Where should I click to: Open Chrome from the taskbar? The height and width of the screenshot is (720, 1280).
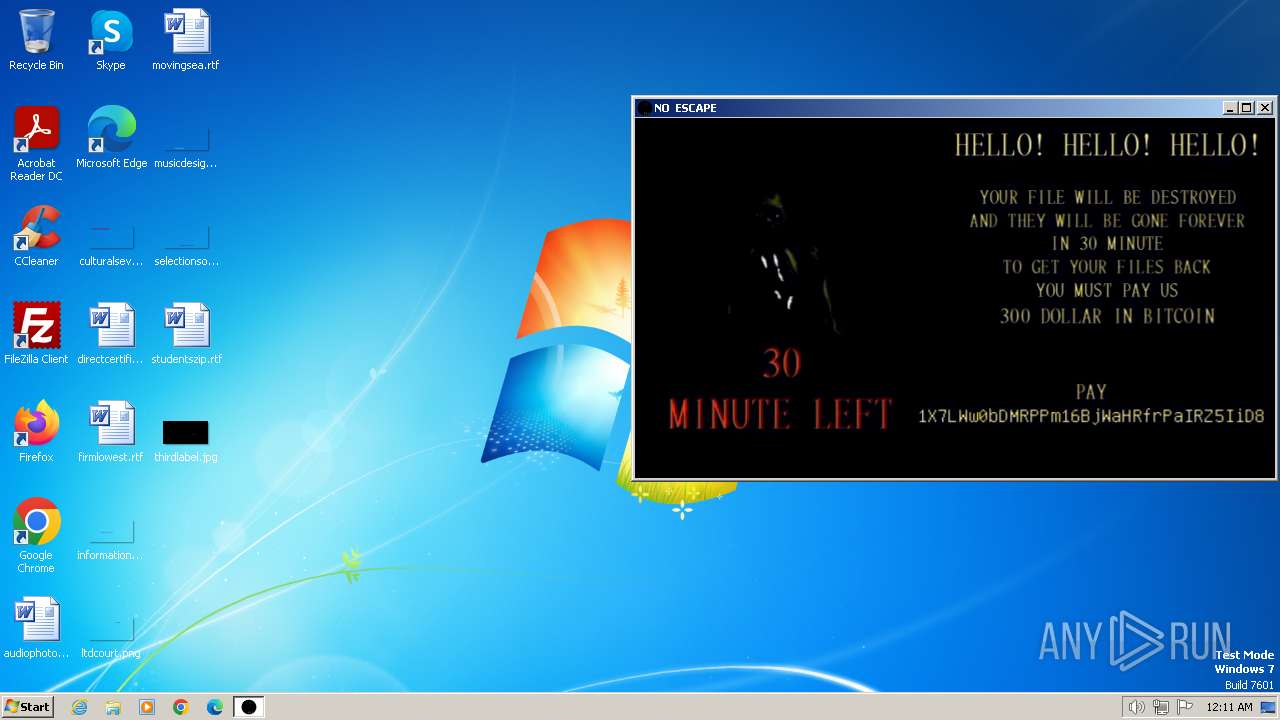click(x=181, y=707)
